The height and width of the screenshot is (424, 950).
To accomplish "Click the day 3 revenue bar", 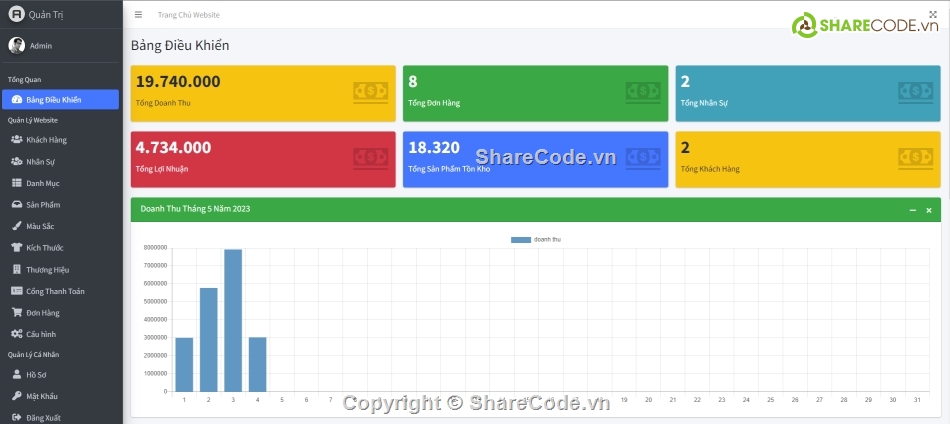I will [233, 320].
